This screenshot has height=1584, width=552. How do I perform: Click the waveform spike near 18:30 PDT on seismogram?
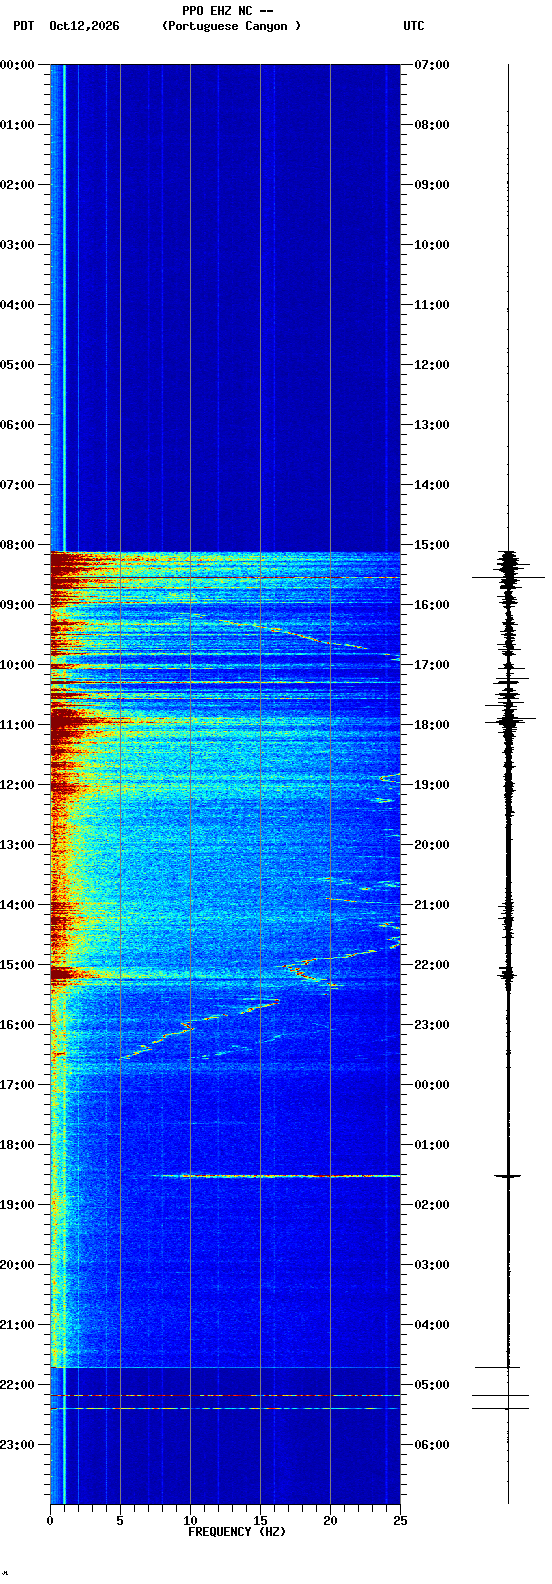click(508, 1176)
